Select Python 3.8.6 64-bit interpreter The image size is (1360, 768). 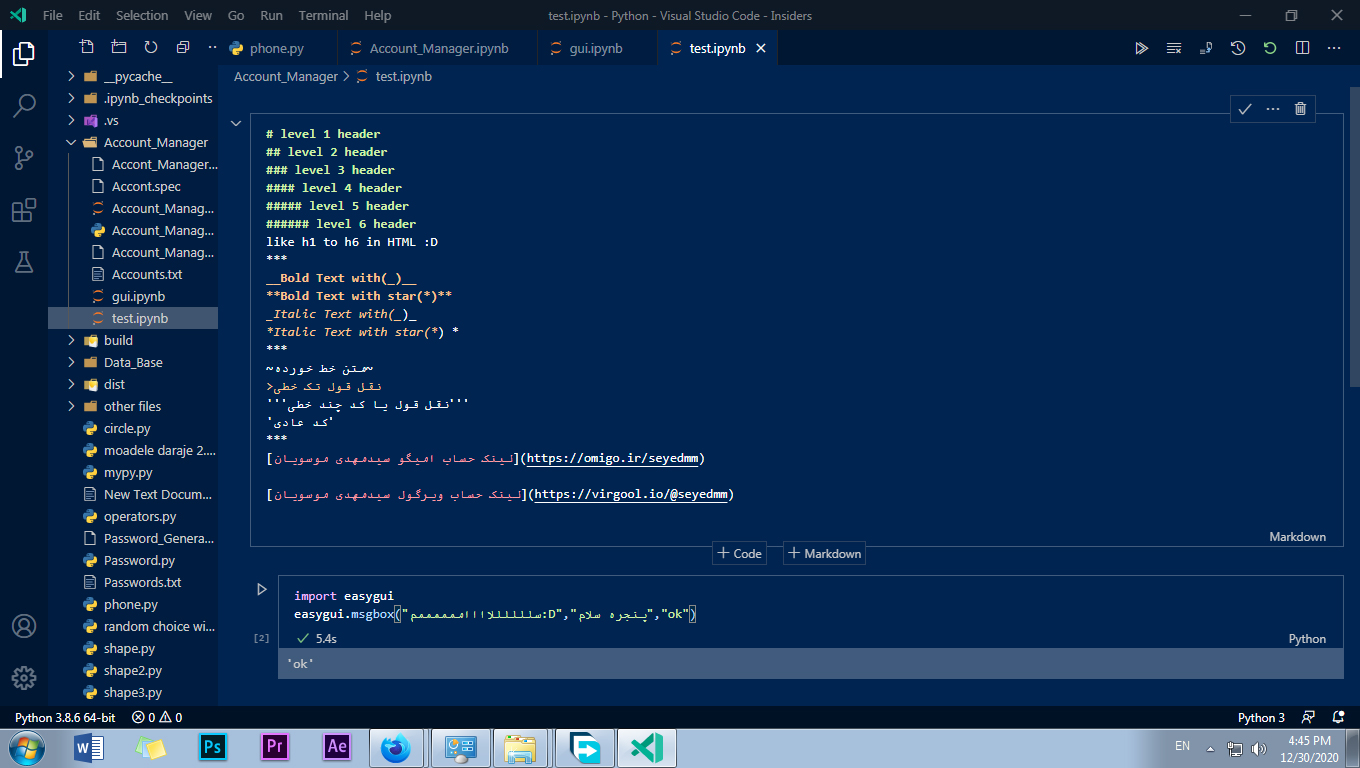coord(65,717)
